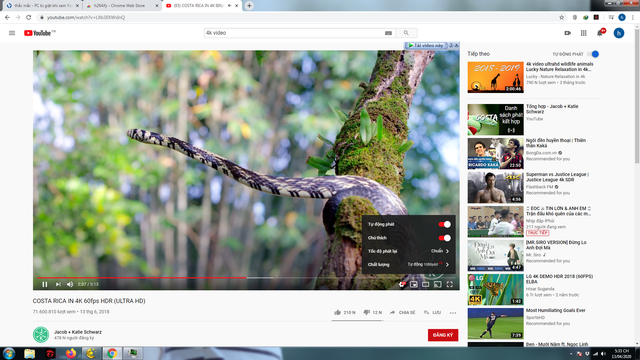This screenshot has height=360, width=640.
Task: Skip to the next video
Action: (58, 284)
